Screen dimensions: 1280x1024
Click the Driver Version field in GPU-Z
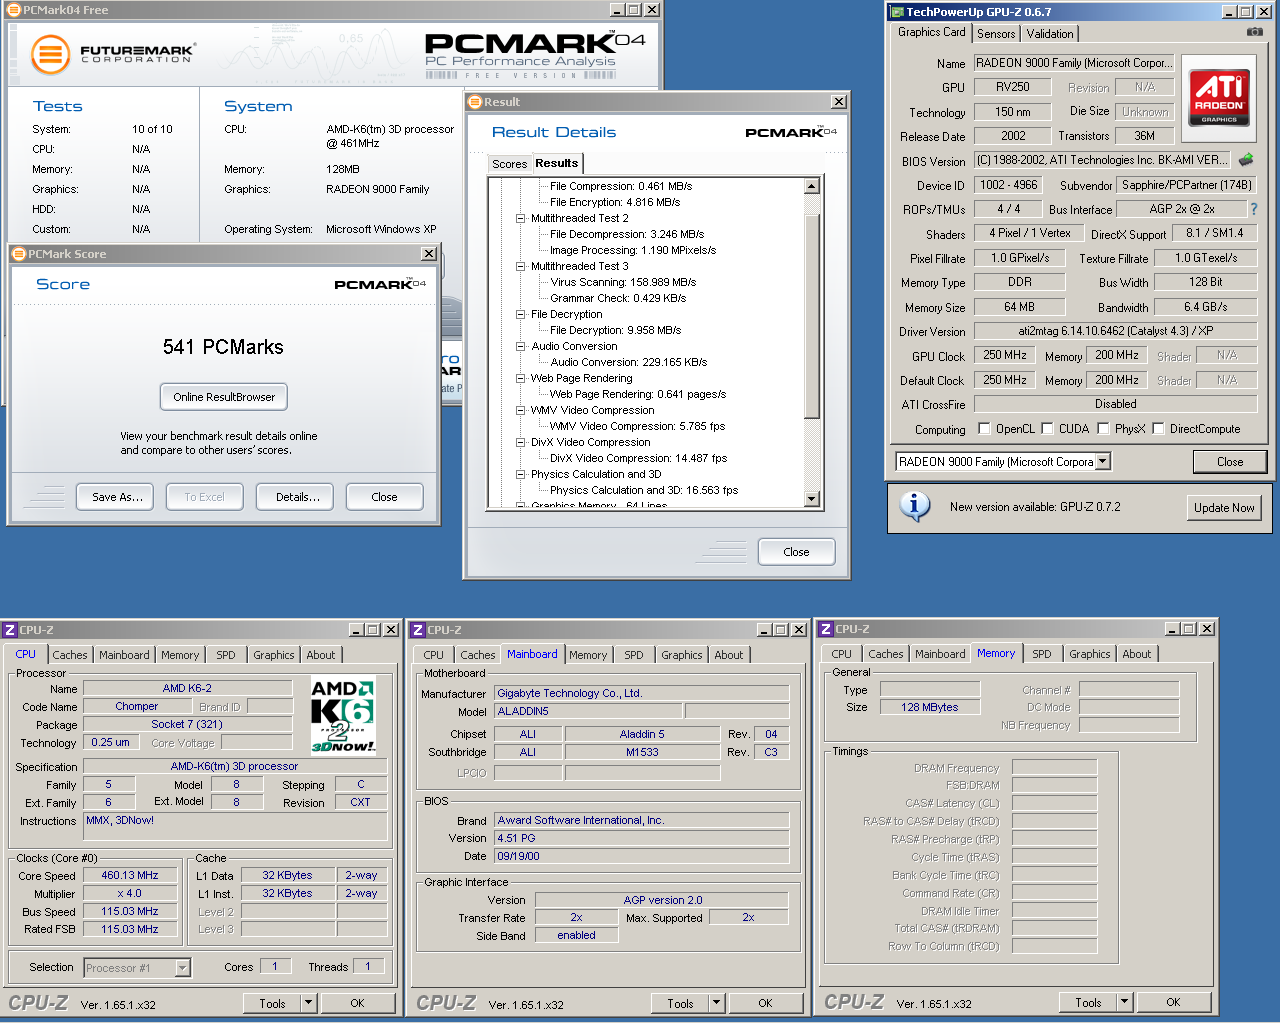point(1115,331)
